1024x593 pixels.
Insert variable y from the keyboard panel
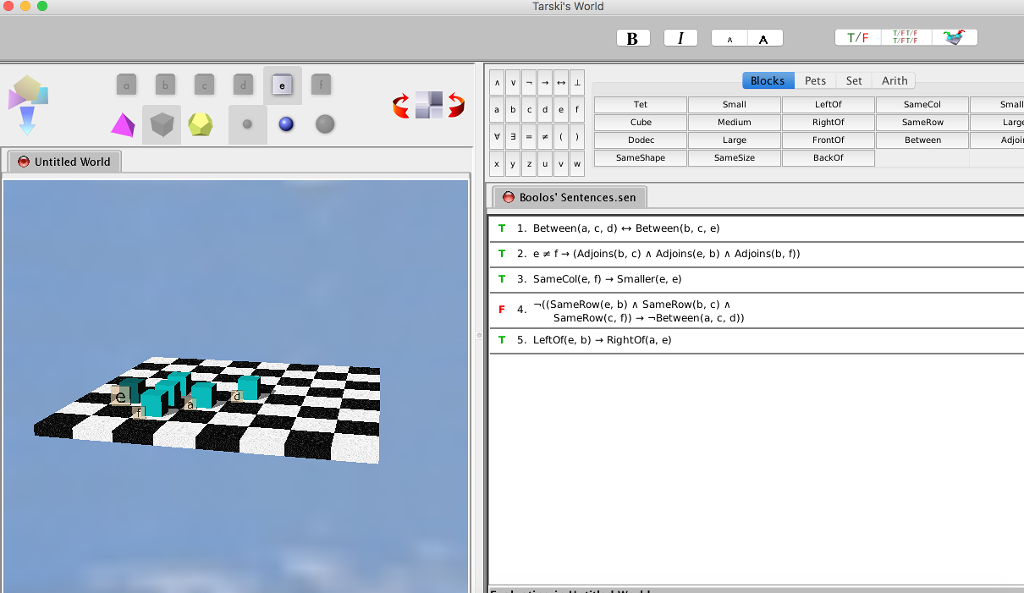pyautogui.click(x=513, y=164)
